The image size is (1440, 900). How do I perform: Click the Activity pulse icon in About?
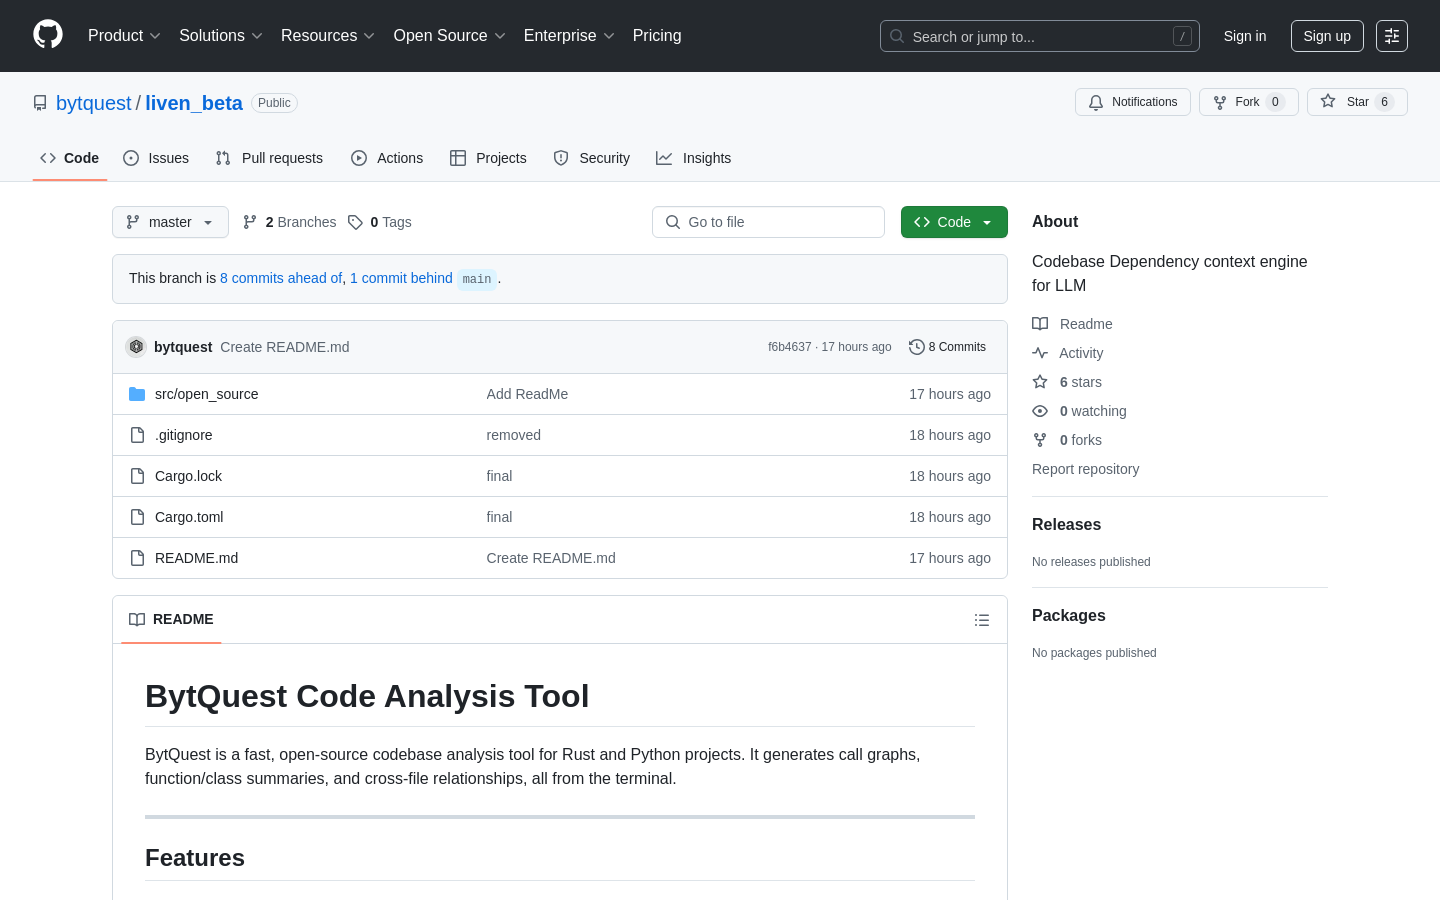pos(1040,353)
